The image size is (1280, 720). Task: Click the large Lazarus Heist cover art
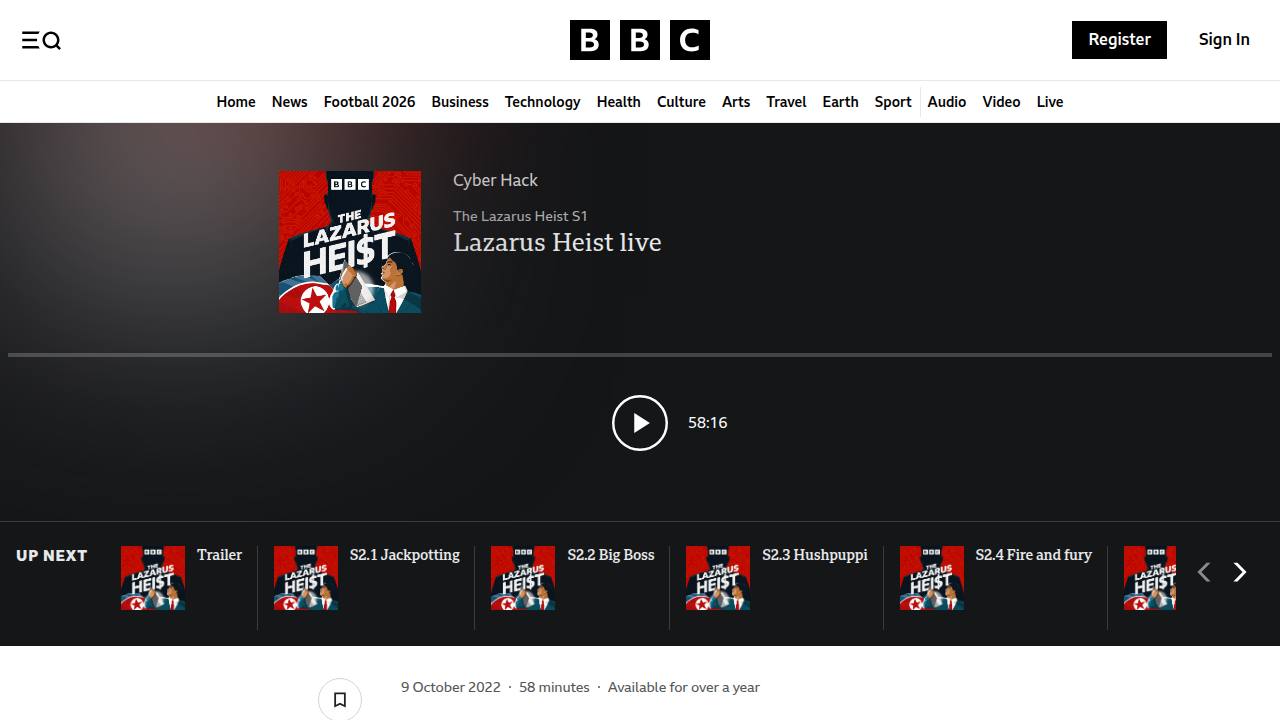point(350,242)
